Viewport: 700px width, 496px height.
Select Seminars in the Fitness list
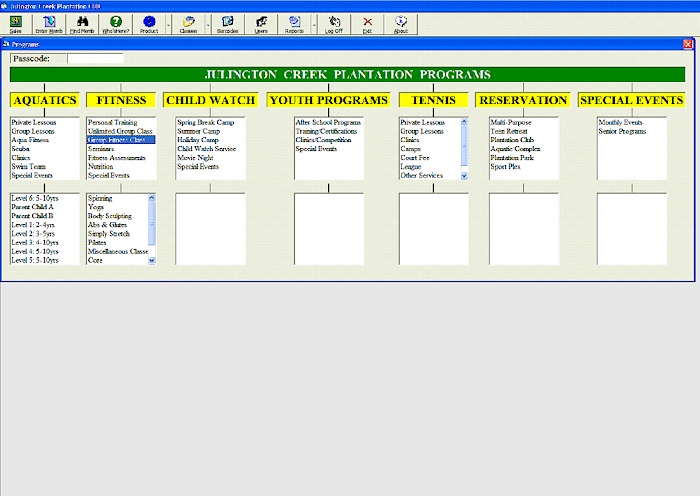[101, 149]
